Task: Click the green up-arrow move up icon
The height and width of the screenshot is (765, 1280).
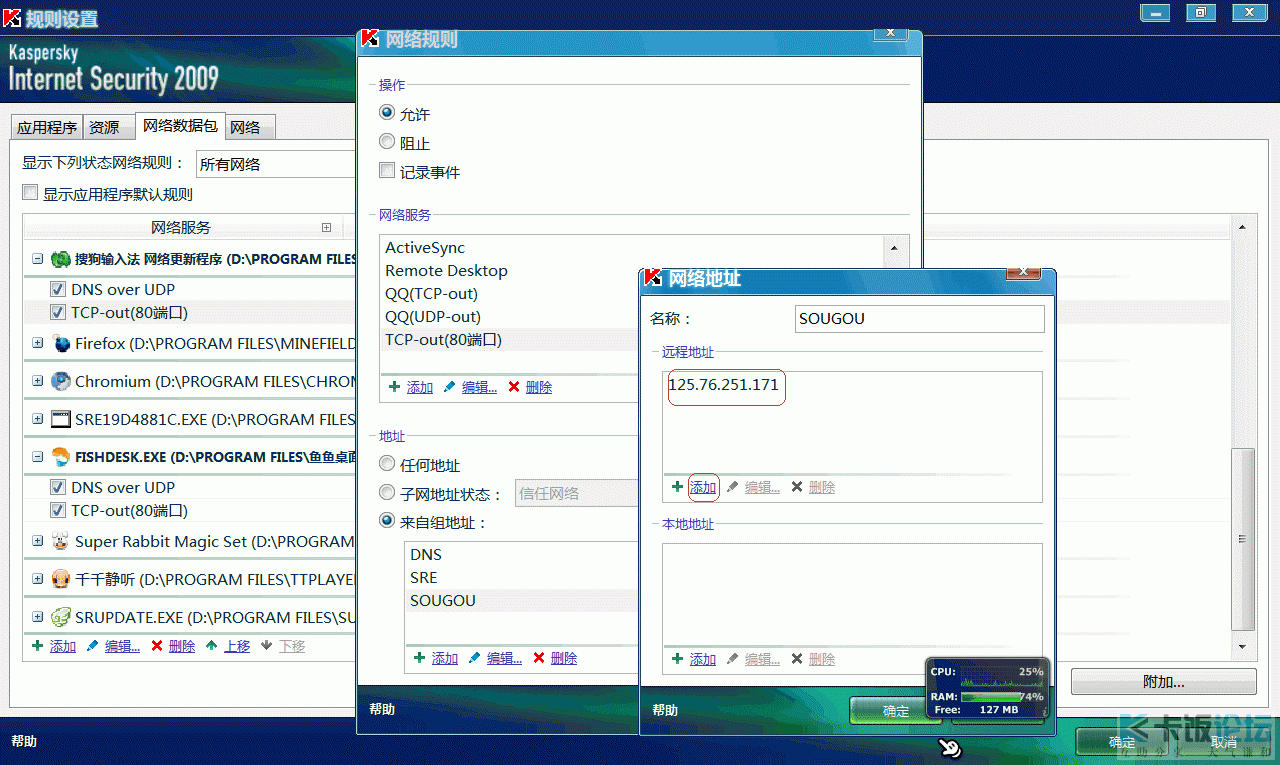Action: pos(211,646)
